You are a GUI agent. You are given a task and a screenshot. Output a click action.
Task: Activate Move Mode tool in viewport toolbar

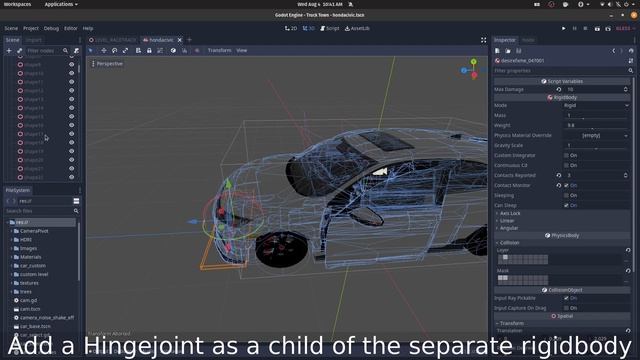click(x=104, y=50)
